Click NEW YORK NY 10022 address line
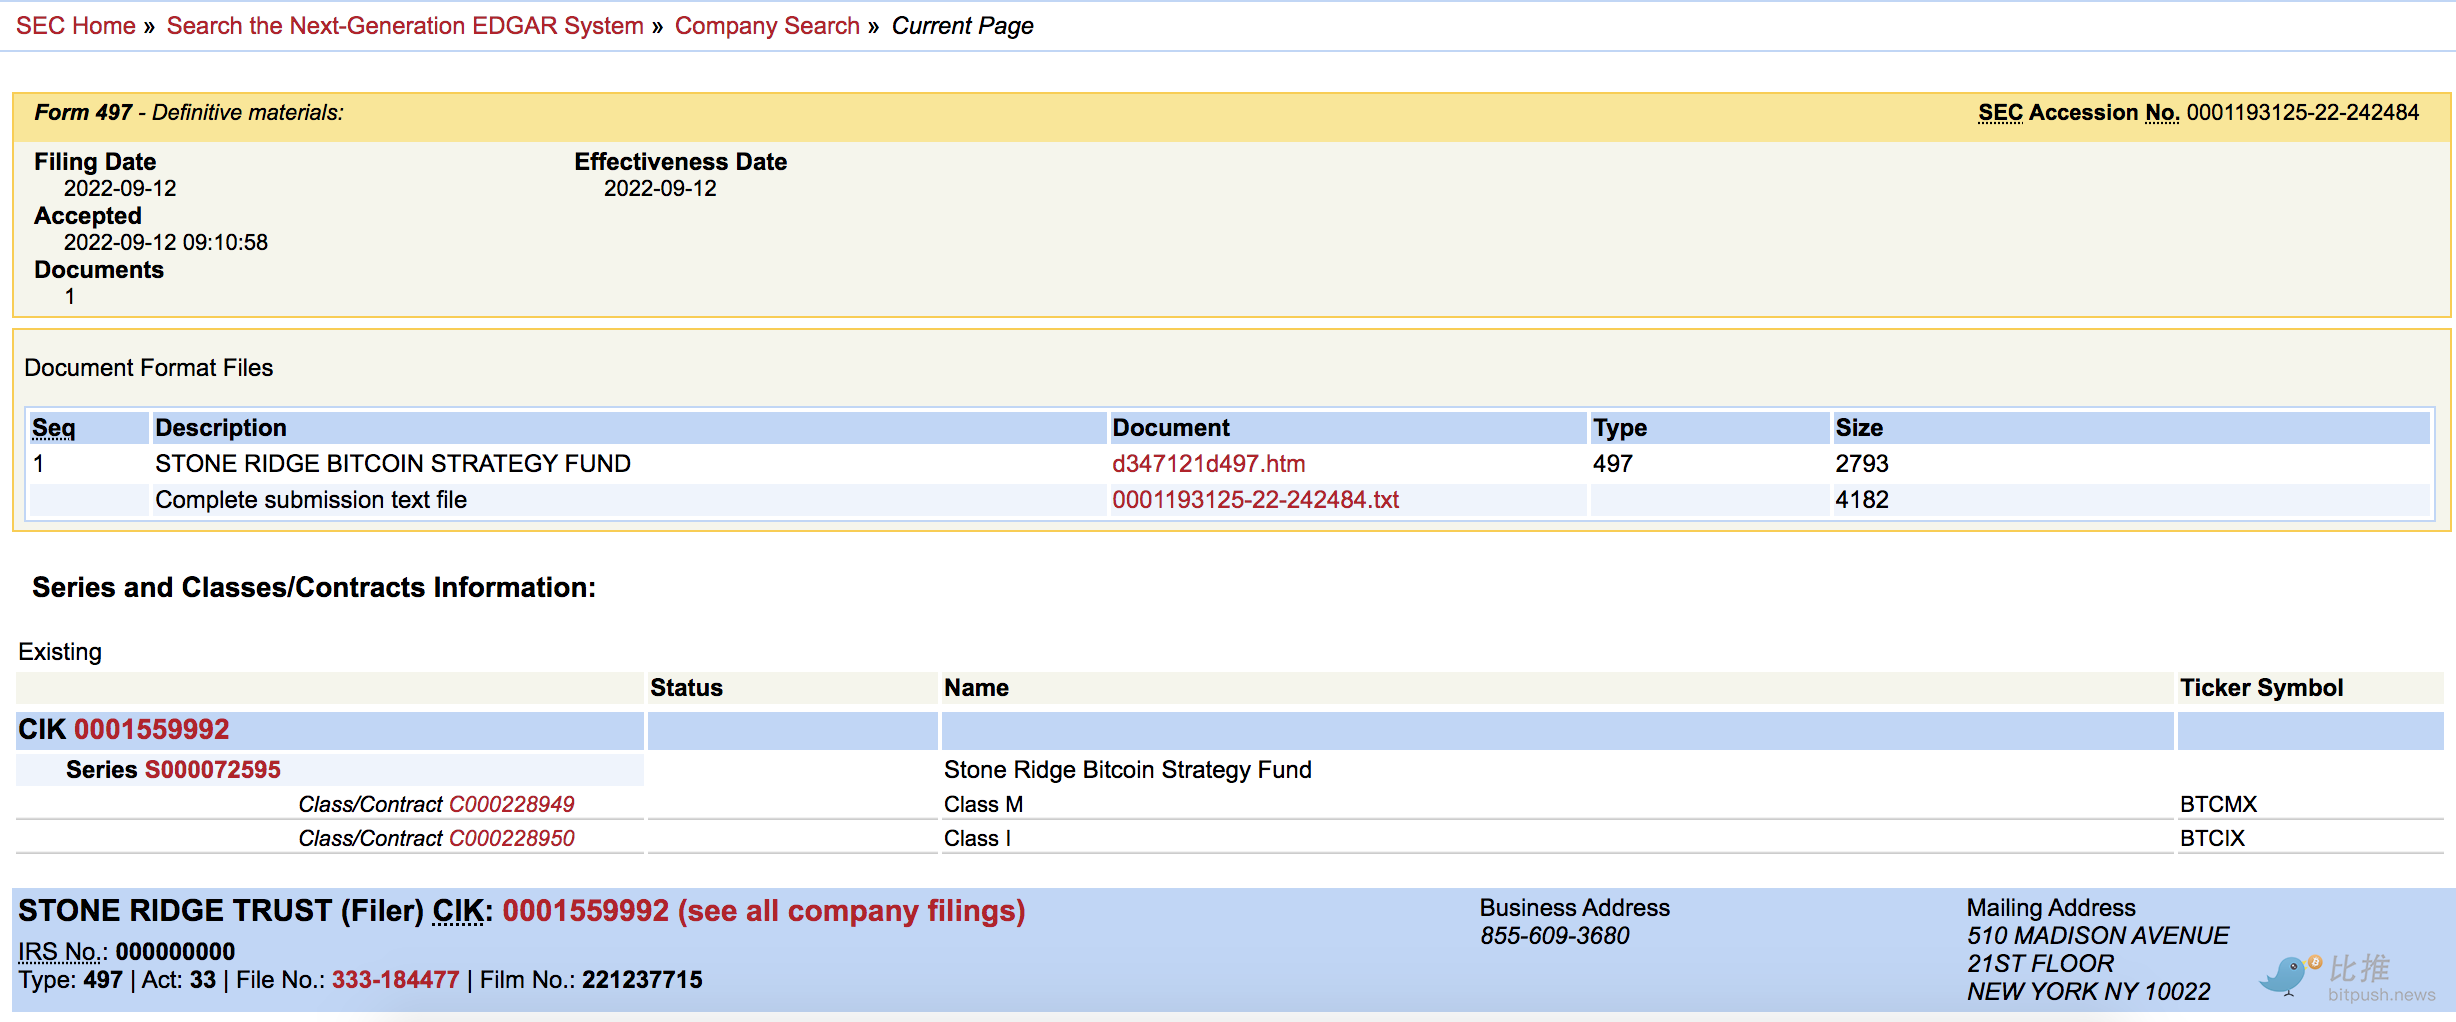This screenshot has height=1022, width=2456. coord(2088,992)
